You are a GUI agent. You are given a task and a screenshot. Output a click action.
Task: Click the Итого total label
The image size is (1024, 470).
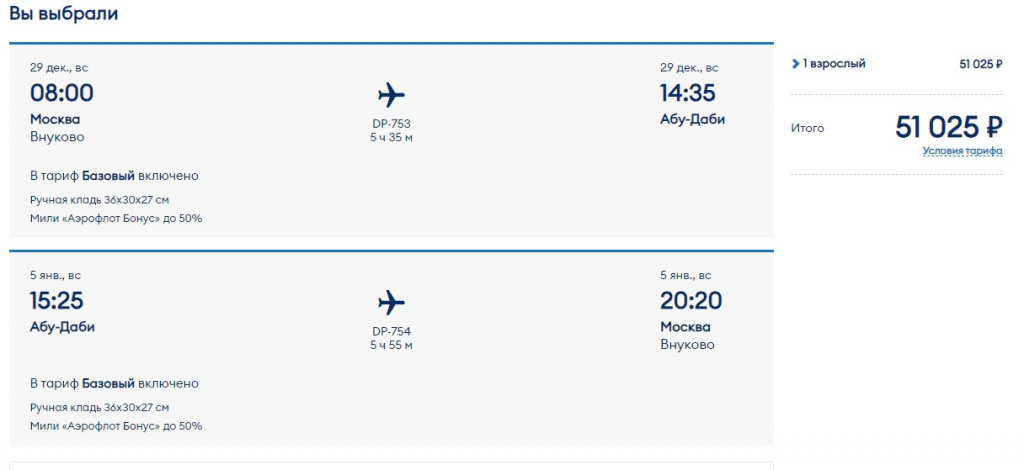point(807,129)
